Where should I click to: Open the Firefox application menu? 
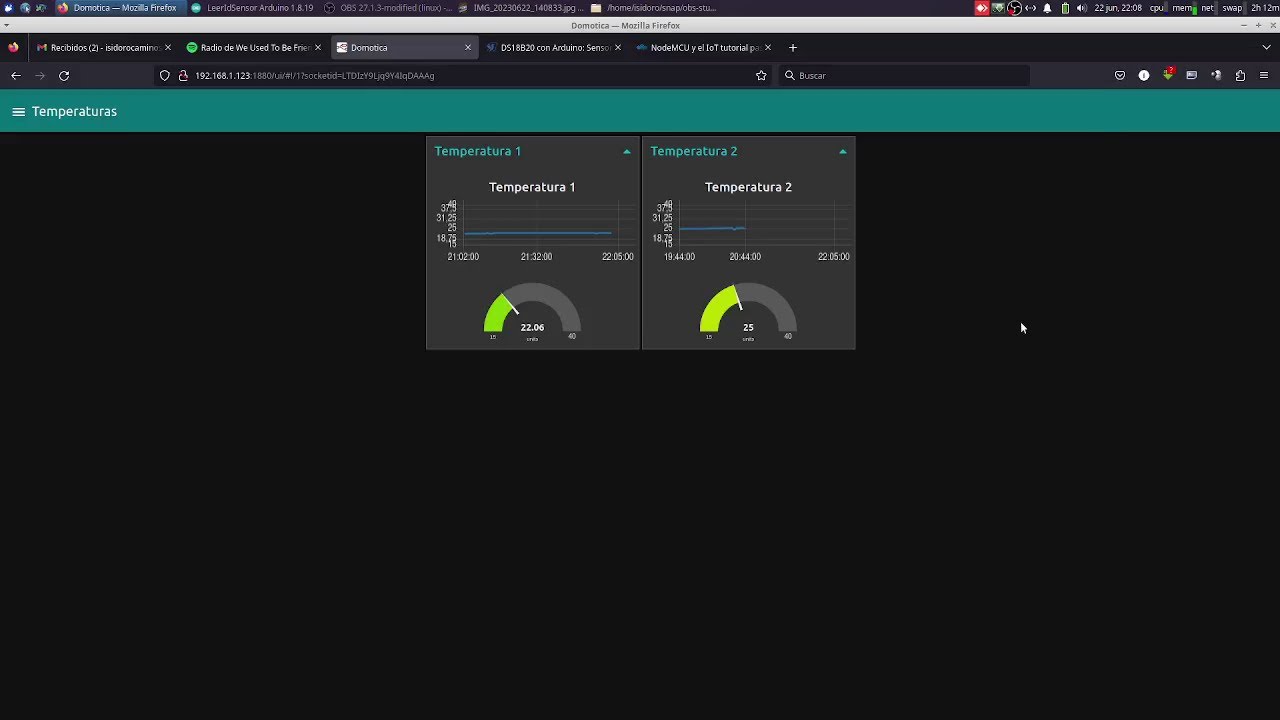click(1264, 75)
